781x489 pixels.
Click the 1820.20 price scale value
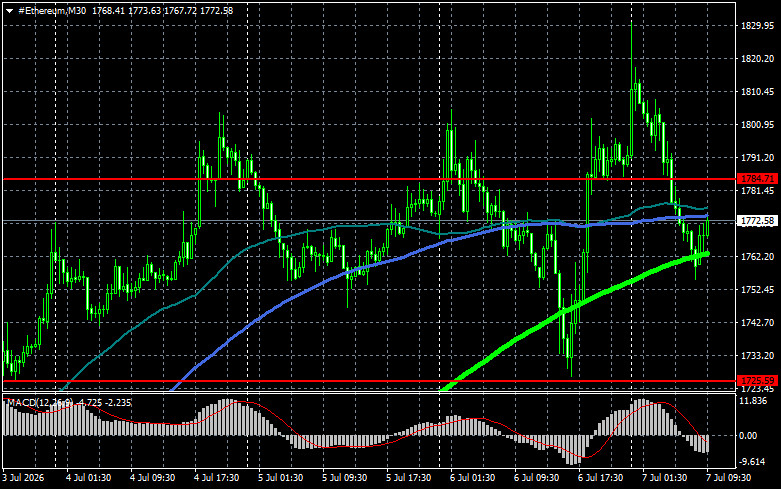[x=758, y=59]
